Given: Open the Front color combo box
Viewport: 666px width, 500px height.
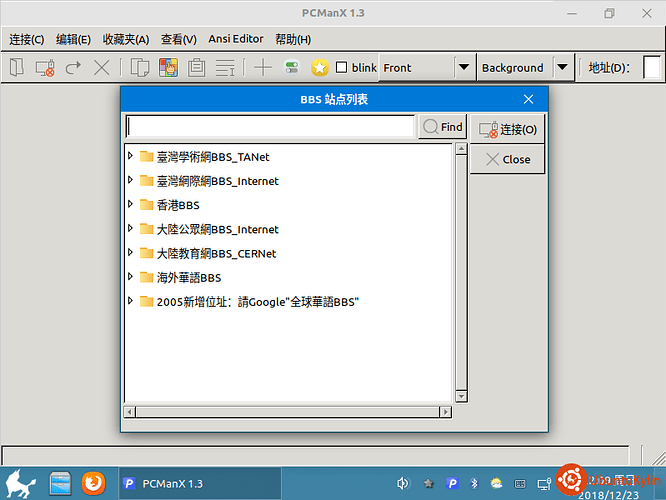Looking at the screenshot, I should tap(428, 68).
